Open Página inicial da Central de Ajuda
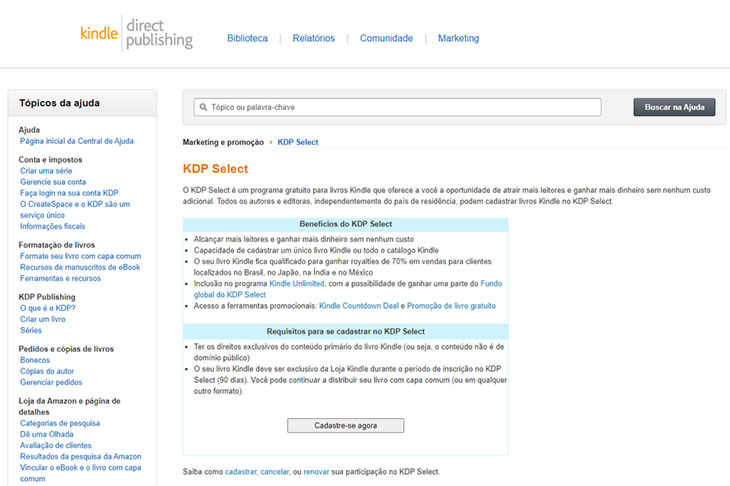 77,141
